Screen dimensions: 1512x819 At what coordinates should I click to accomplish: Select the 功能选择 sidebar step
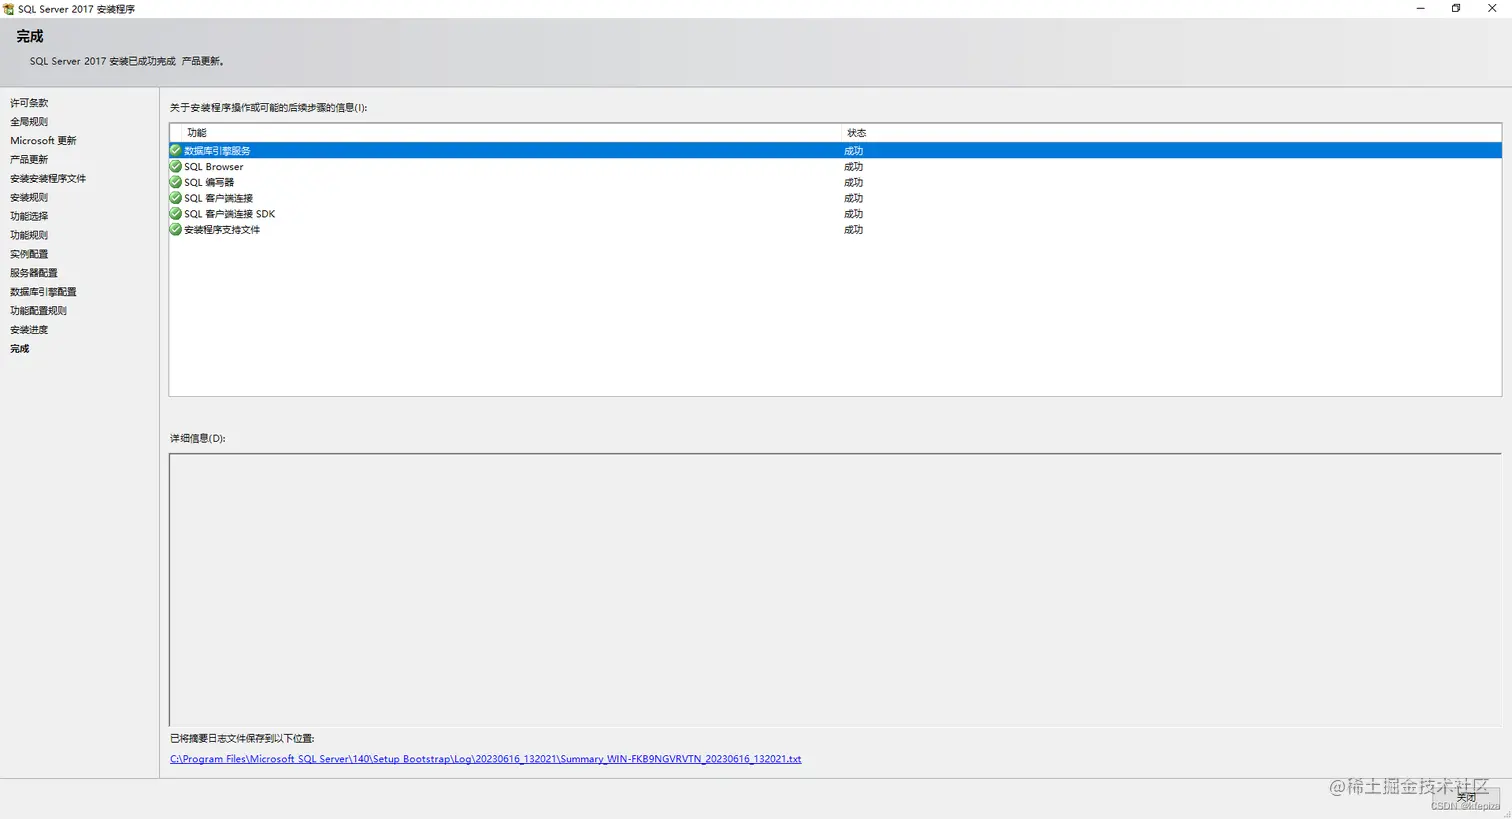[x=29, y=216]
